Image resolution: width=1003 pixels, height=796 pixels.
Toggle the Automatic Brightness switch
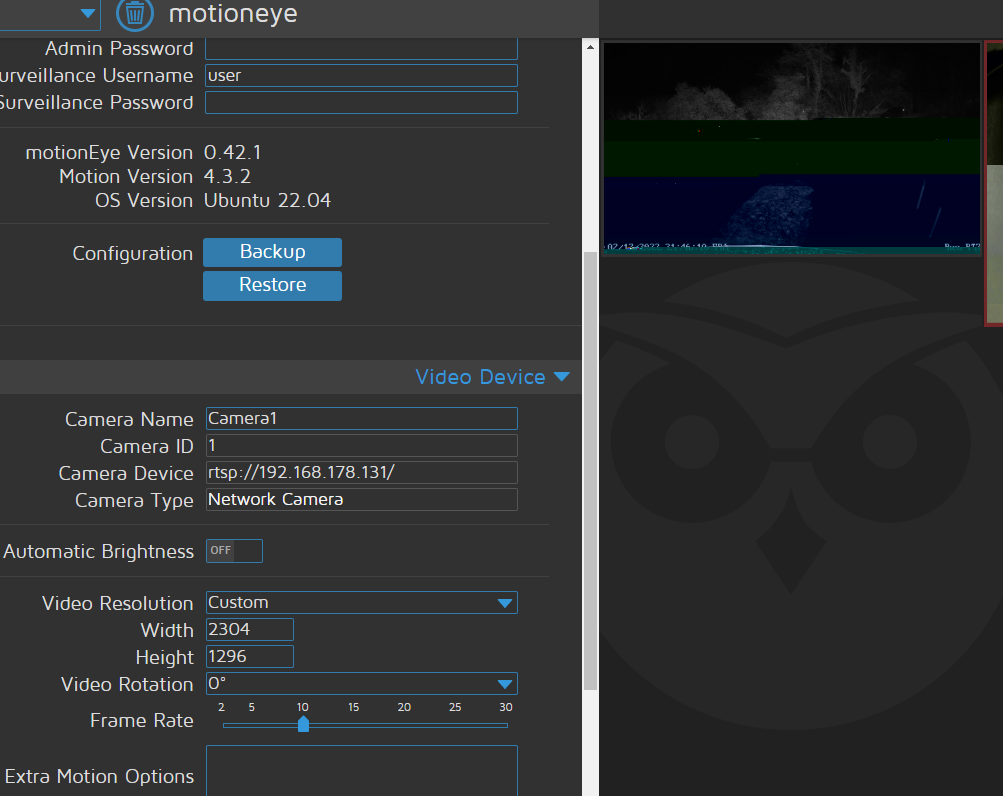[x=234, y=551]
